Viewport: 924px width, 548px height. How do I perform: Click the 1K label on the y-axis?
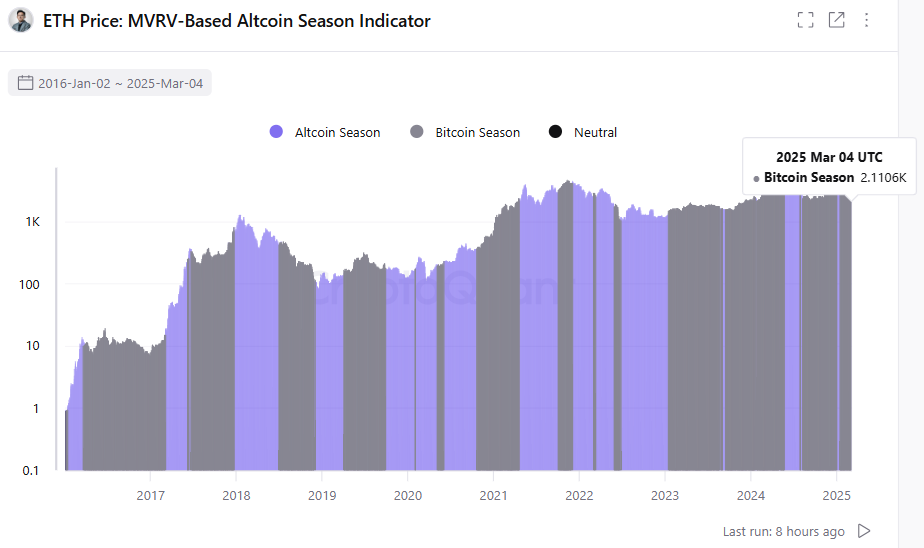coord(33,222)
